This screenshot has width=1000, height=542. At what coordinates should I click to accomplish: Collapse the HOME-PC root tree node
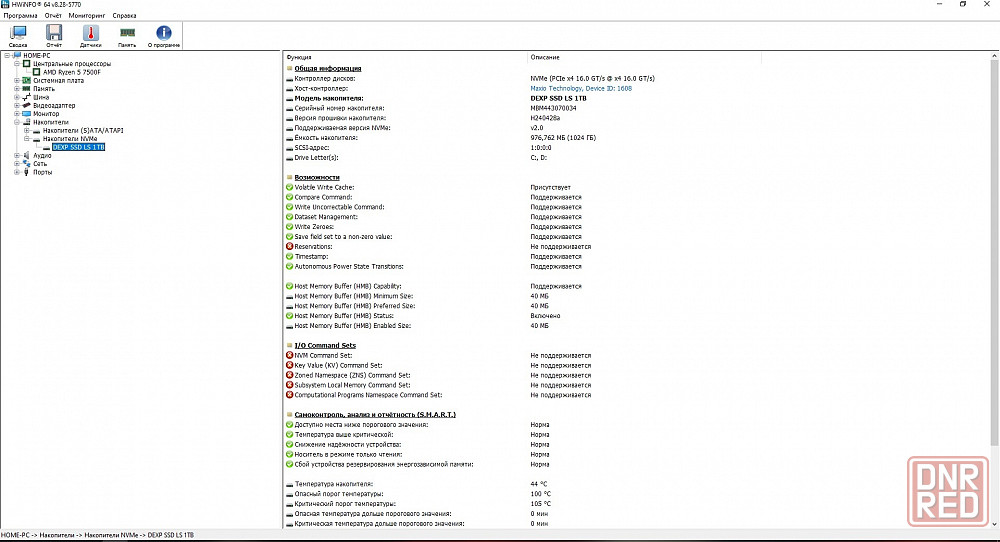tap(7, 55)
